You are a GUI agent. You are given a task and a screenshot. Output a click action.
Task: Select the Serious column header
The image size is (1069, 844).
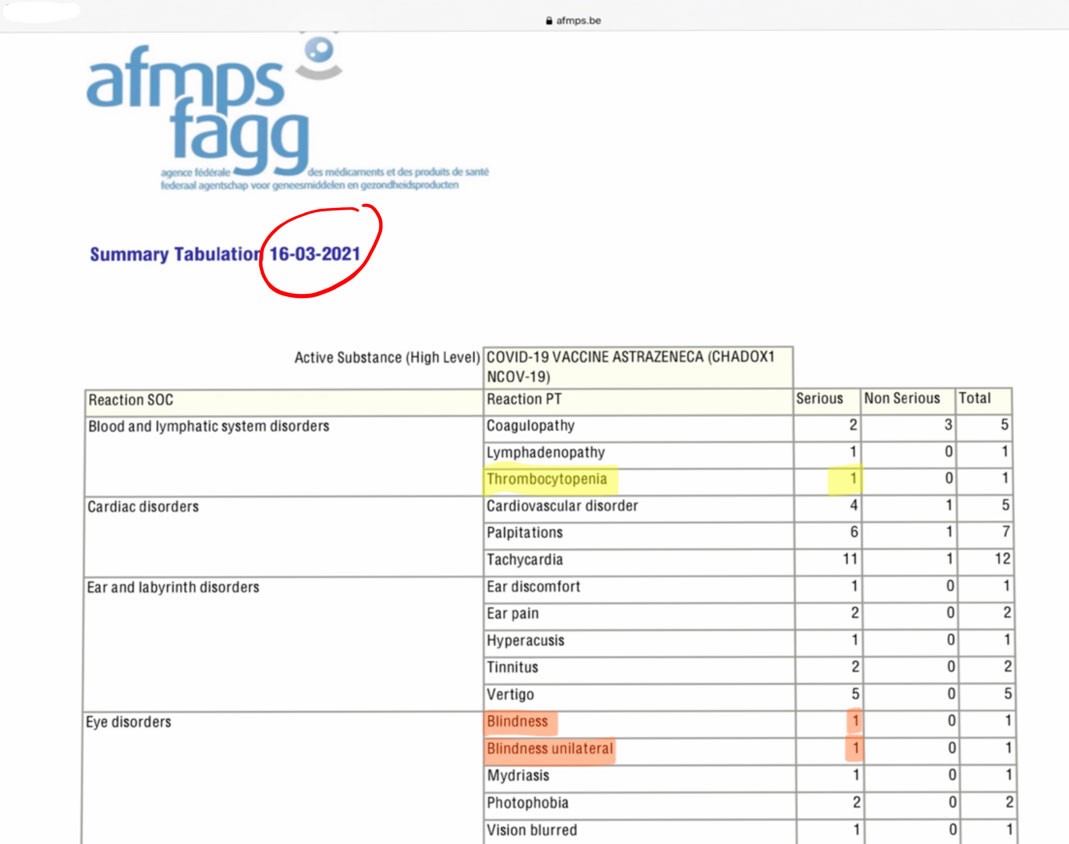point(821,398)
